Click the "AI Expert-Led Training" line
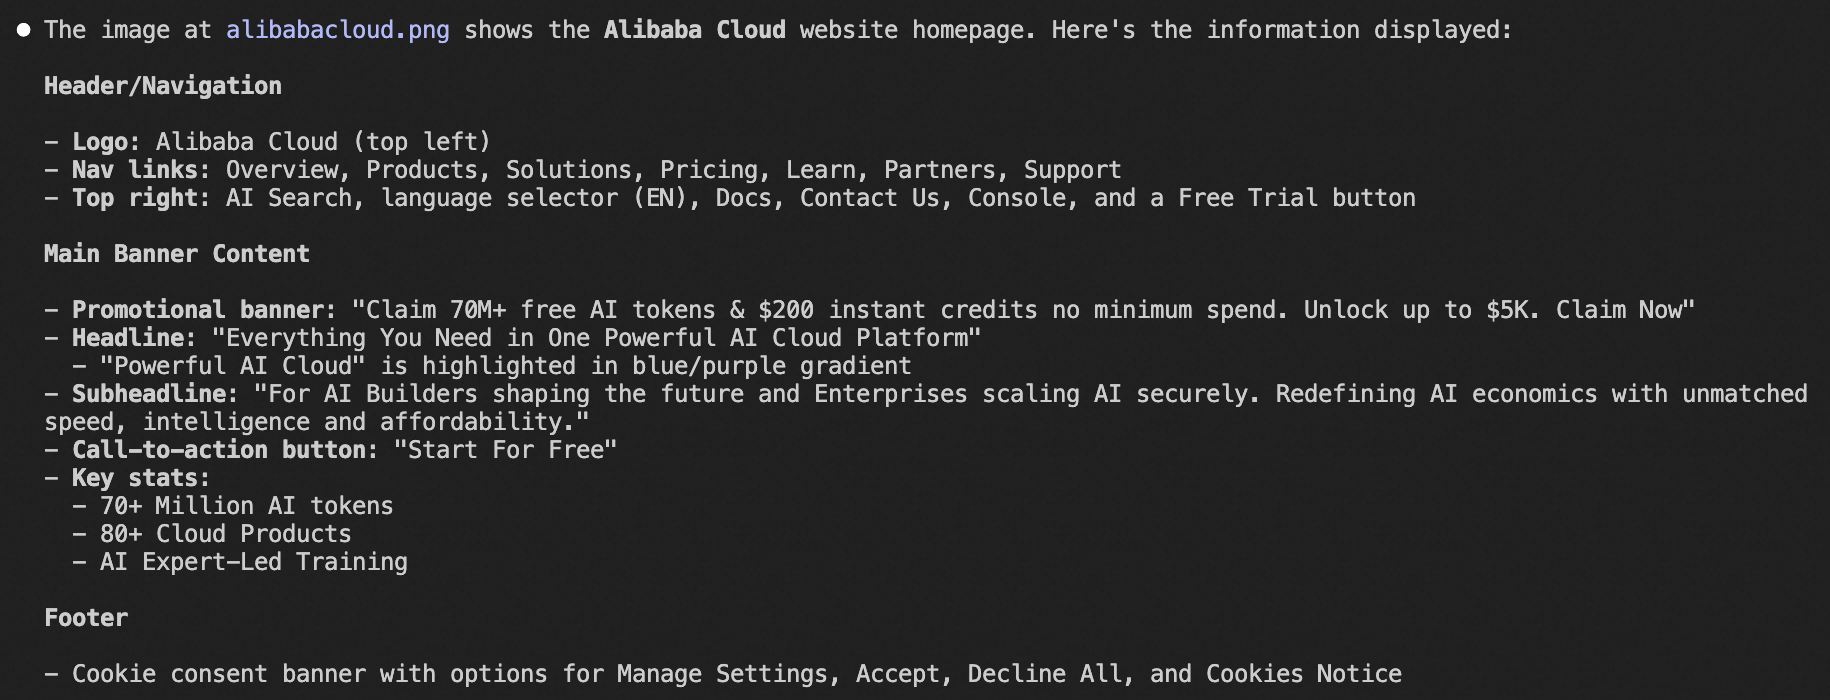Image resolution: width=1830 pixels, height=700 pixels. coord(253,562)
